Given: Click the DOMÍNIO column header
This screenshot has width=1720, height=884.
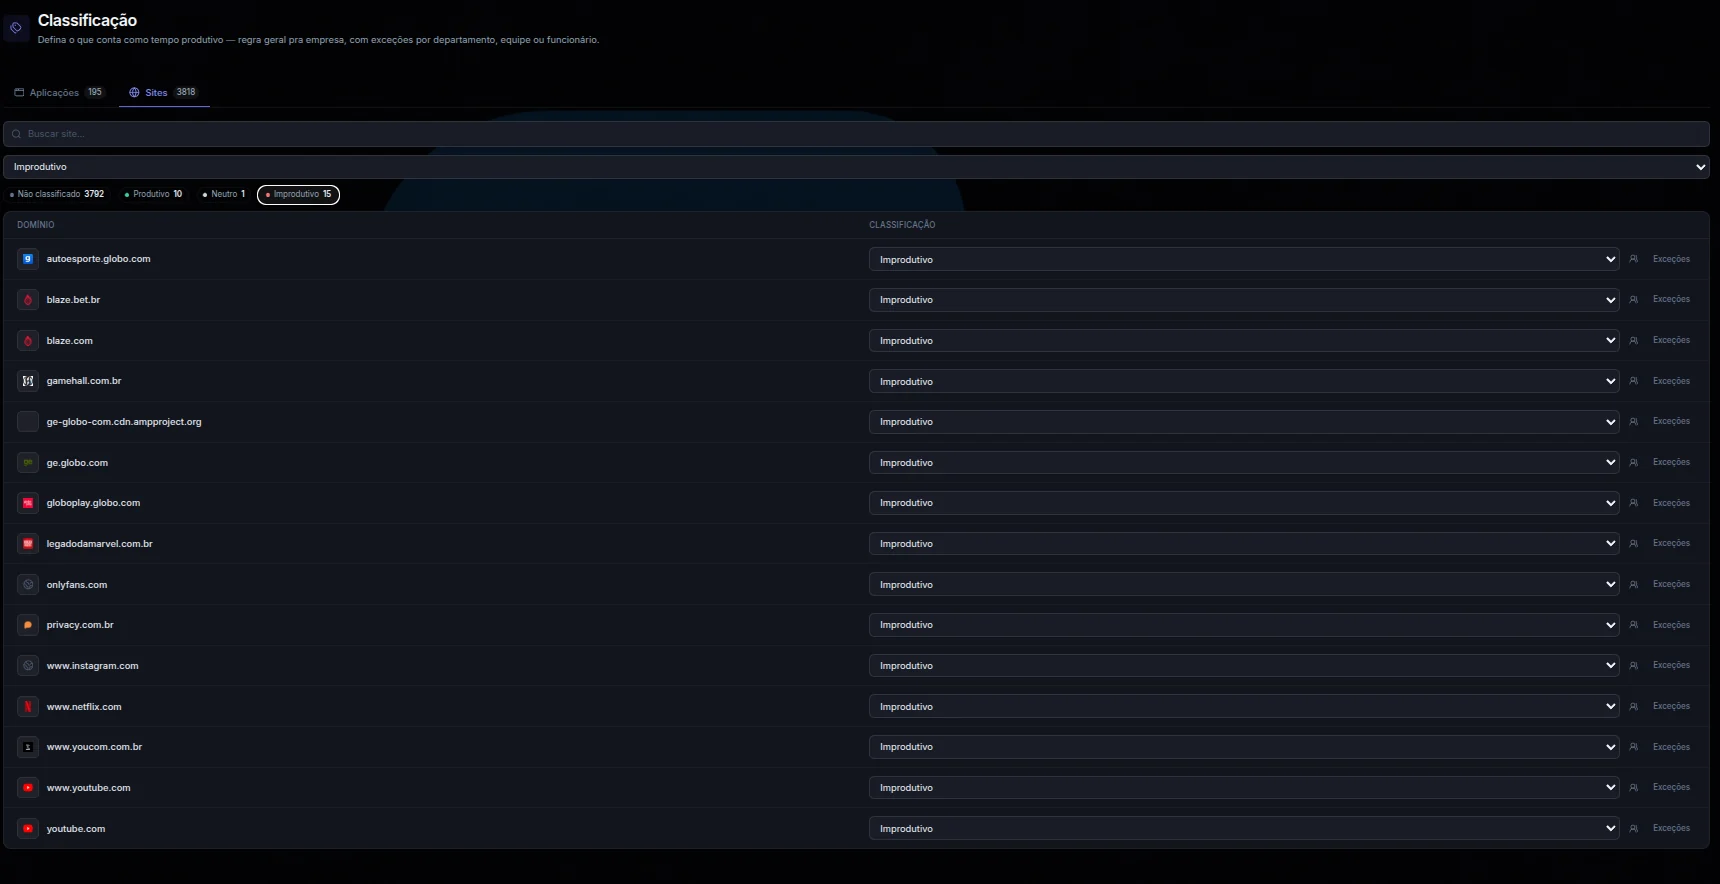Looking at the screenshot, I should point(36,225).
